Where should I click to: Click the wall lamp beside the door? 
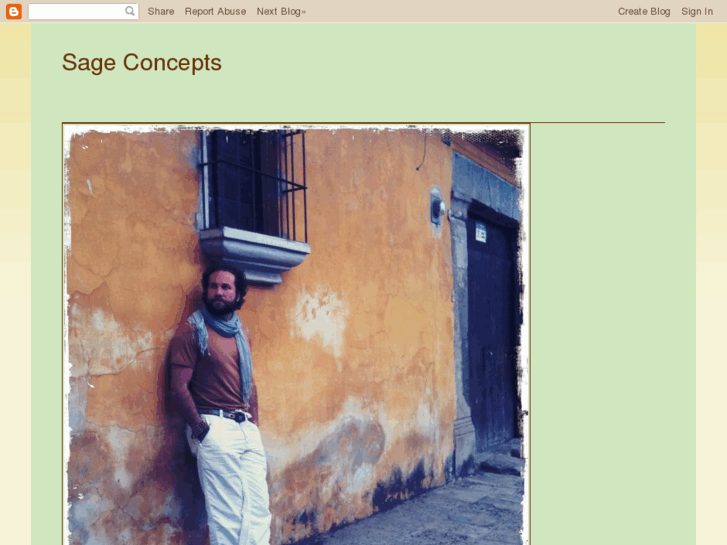tap(437, 207)
